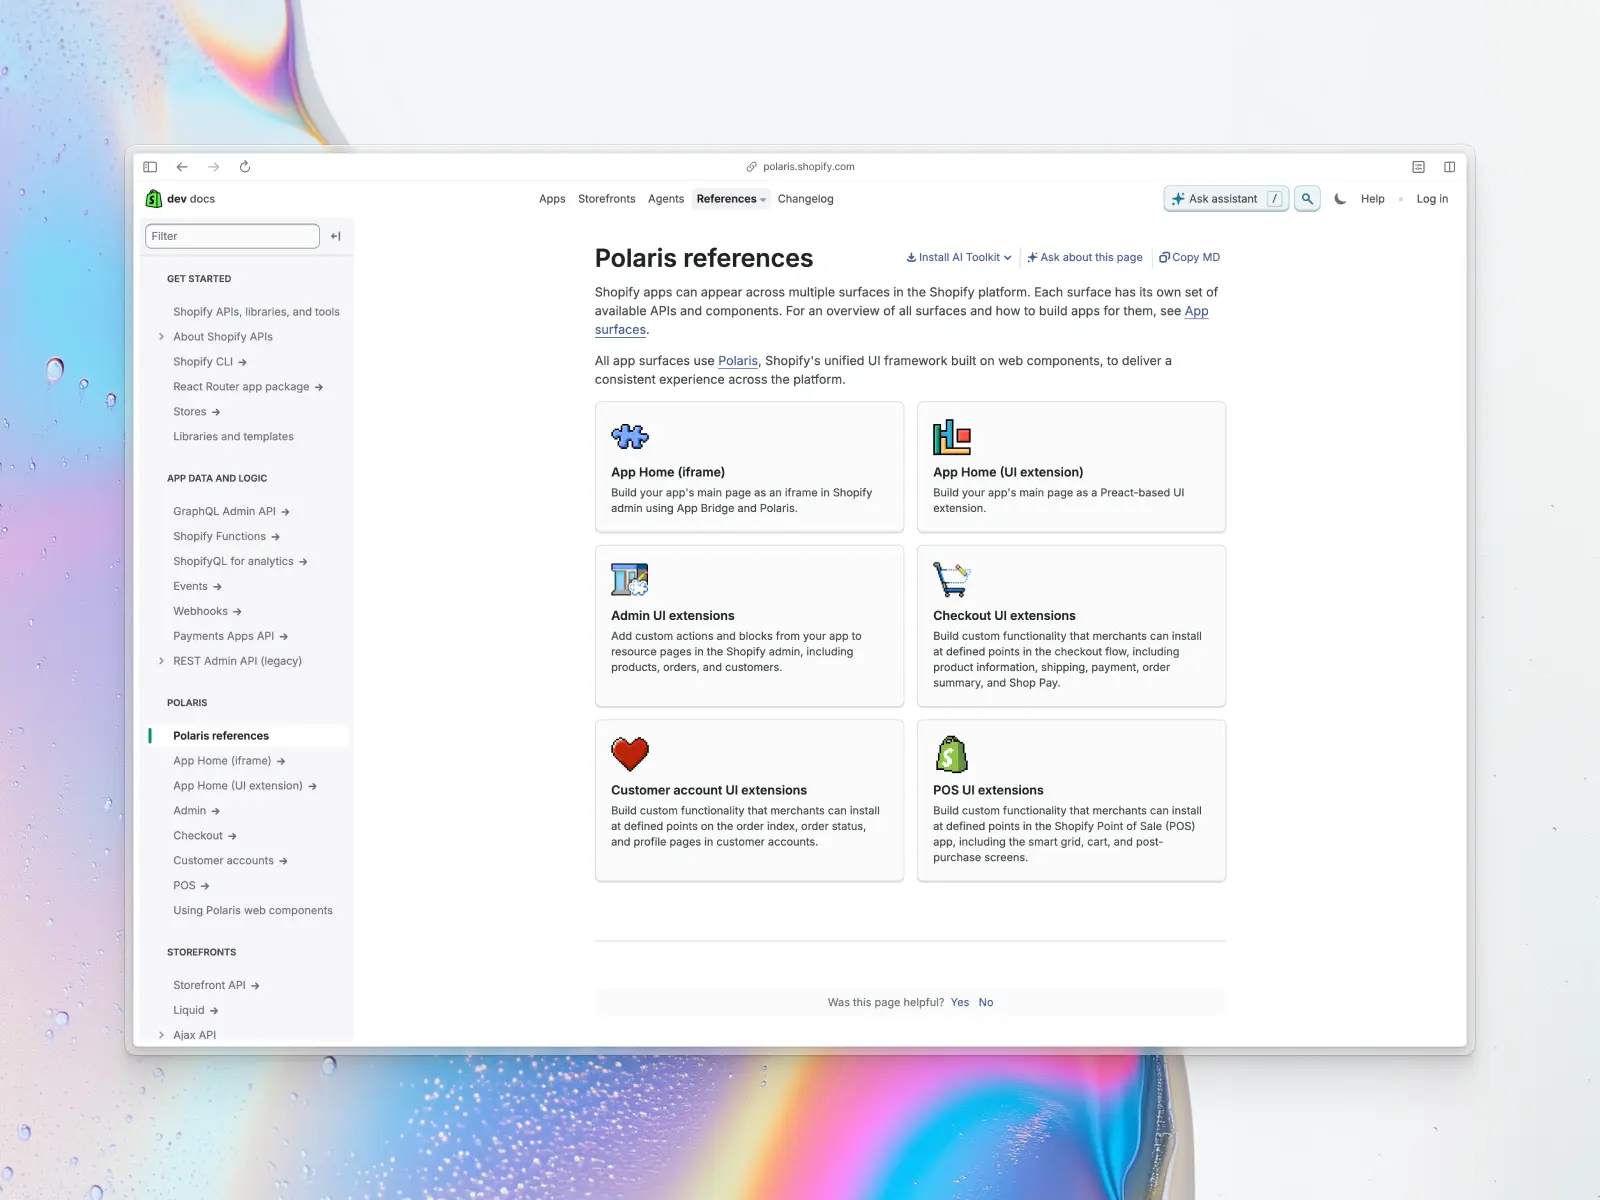This screenshot has width=1600, height=1200.
Task: Toggle the browser sidebar panel icon
Action: tap(150, 167)
